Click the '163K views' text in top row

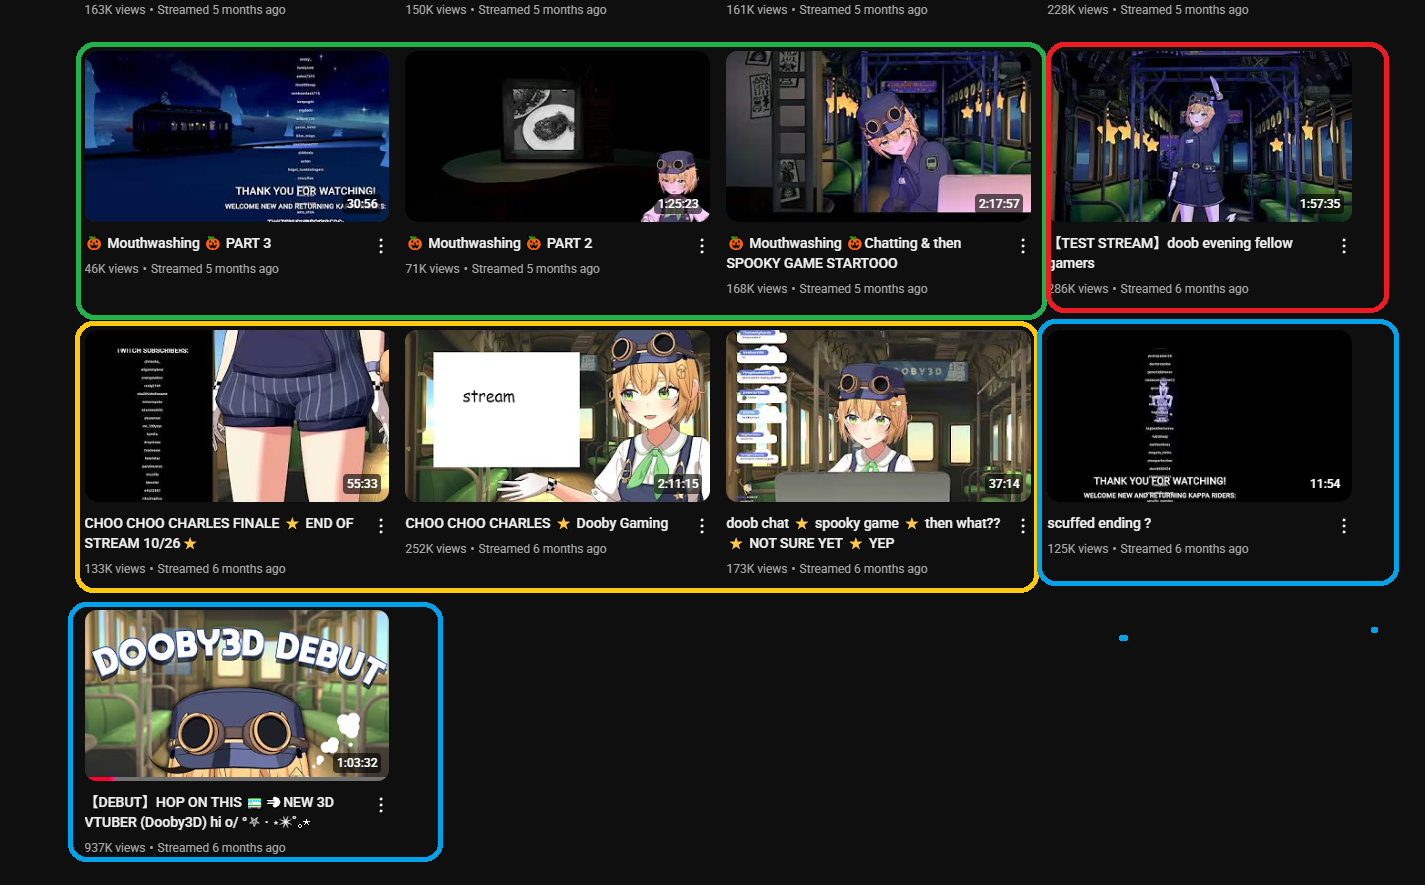pos(115,10)
